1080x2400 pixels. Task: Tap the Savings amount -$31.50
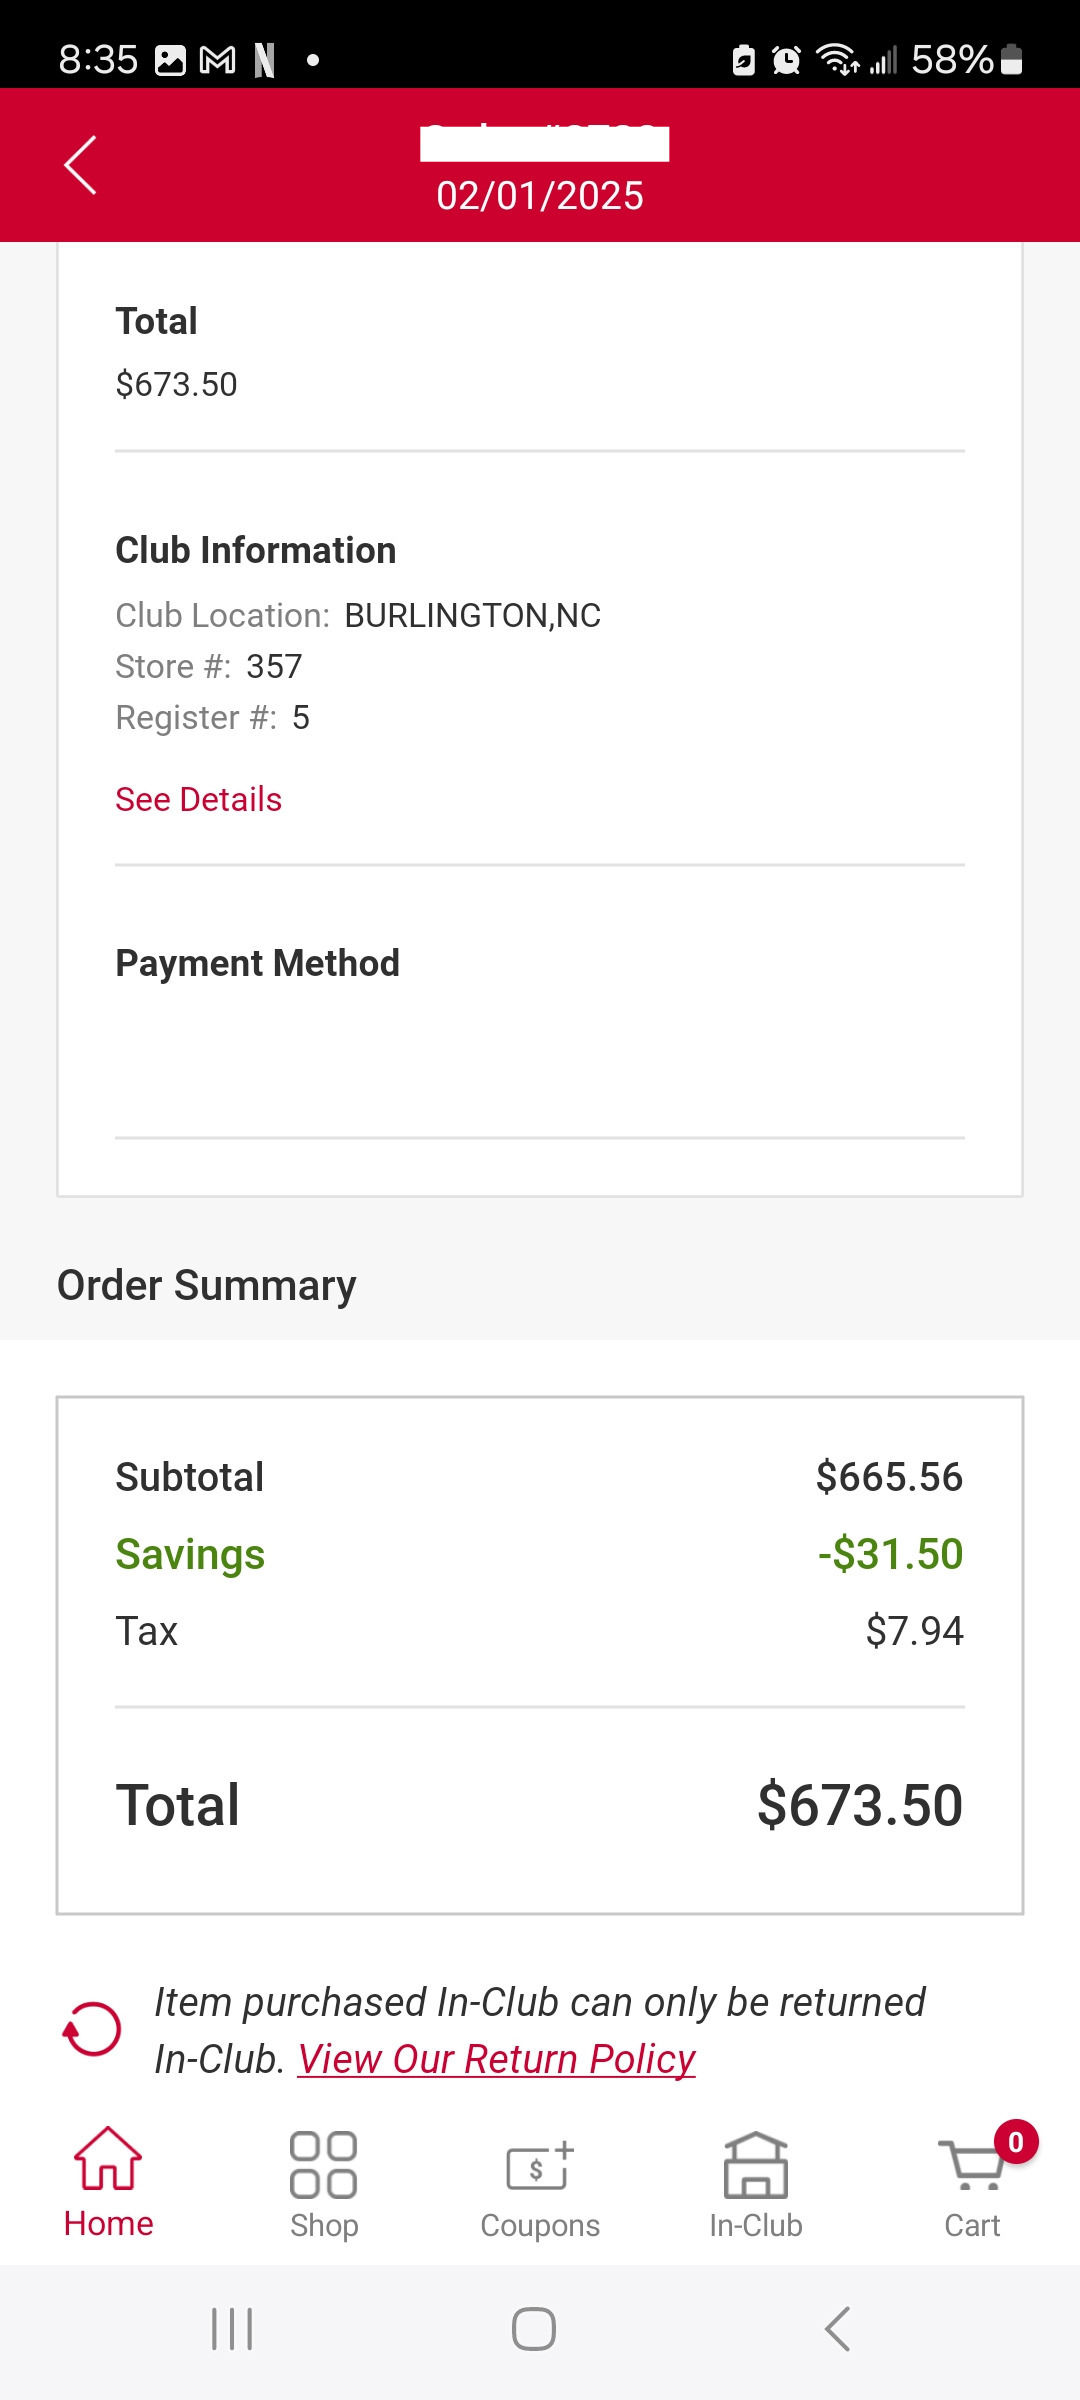point(890,1554)
